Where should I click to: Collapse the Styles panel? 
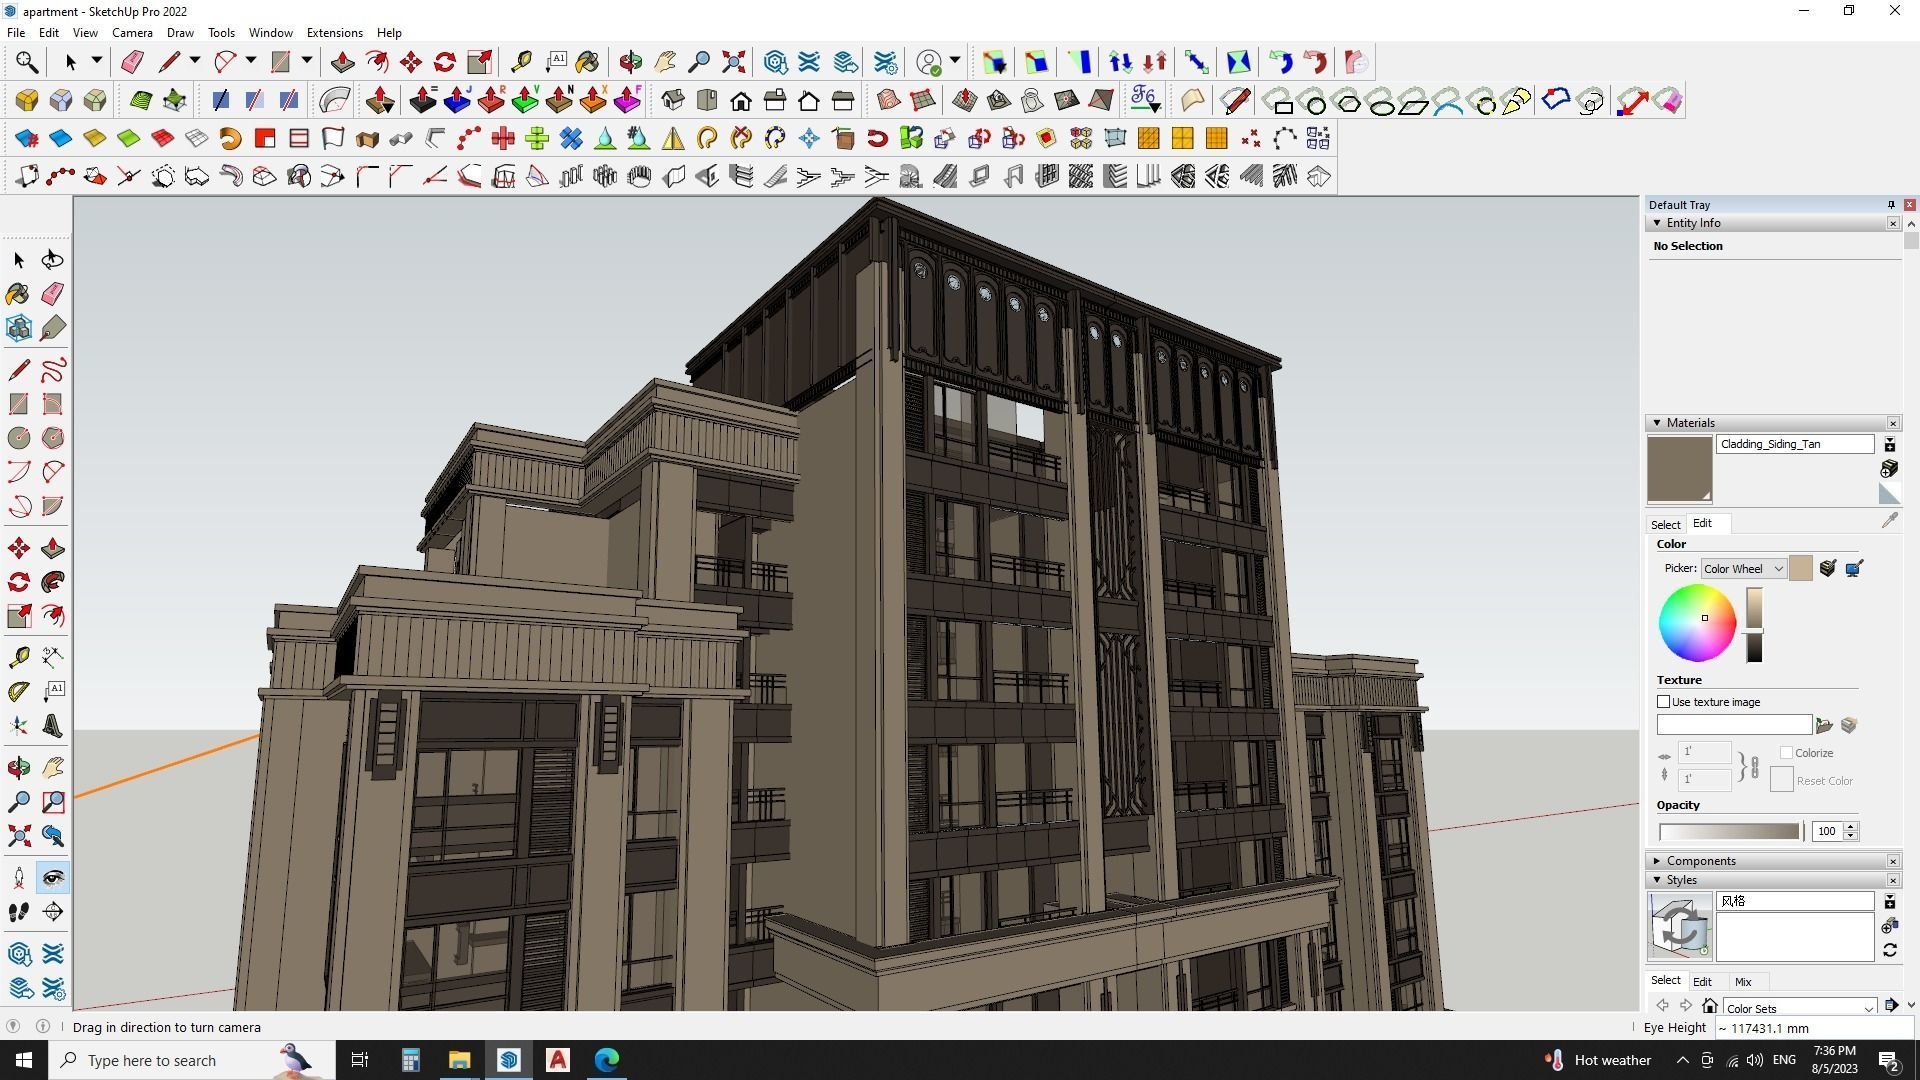pyautogui.click(x=1657, y=880)
